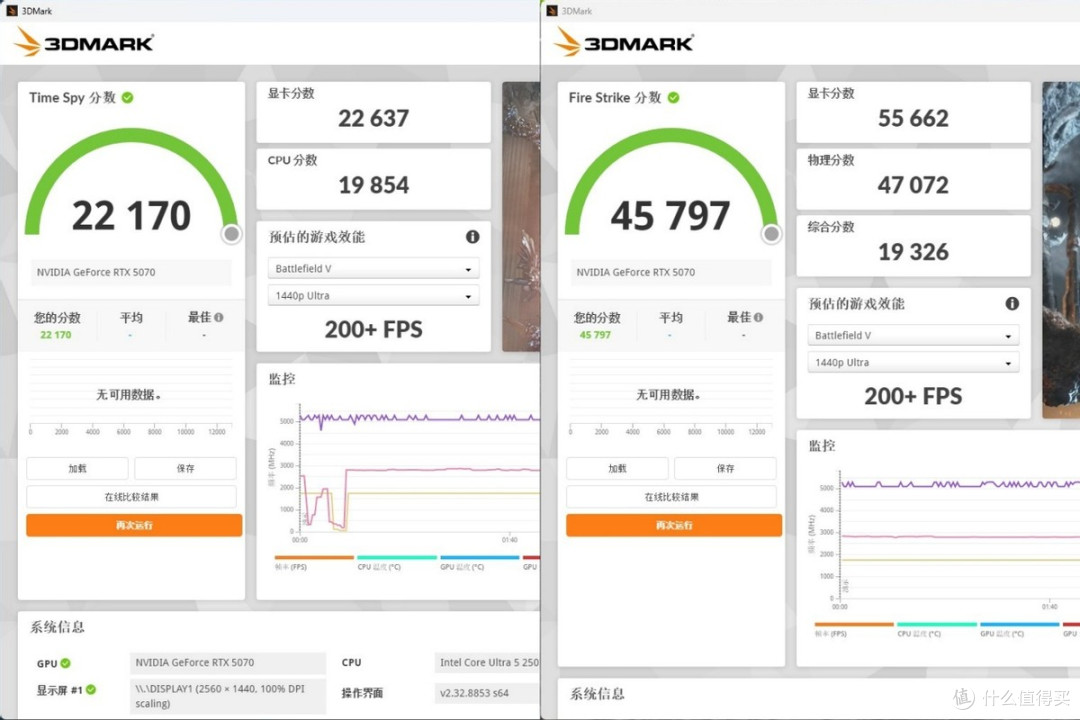The width and height of the screenshot is (1080, 720).
Task: Click your score value 45 797 in green
Action: pyautogui.click(x=594, y=335)
